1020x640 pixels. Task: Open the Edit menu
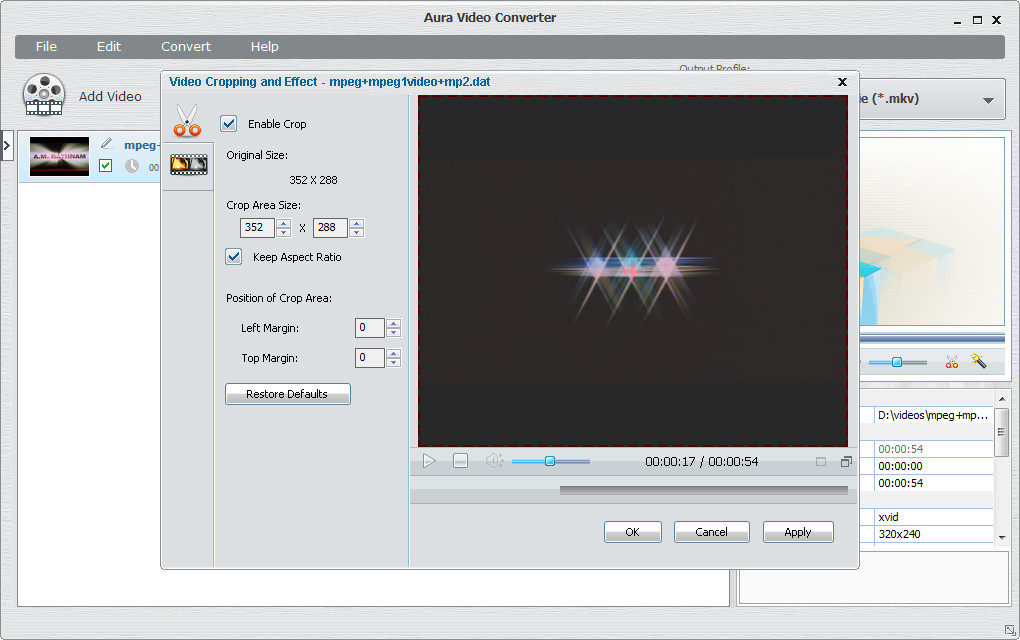108,47
